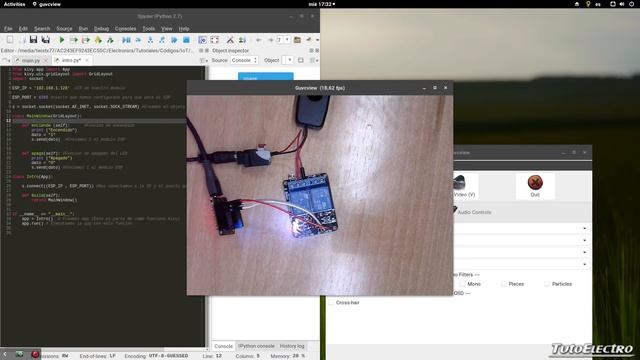This screenshot has height=360, width=640.
Task: Save the current file with Save icon
Action: pyautogui.click(x=33, y=40)
